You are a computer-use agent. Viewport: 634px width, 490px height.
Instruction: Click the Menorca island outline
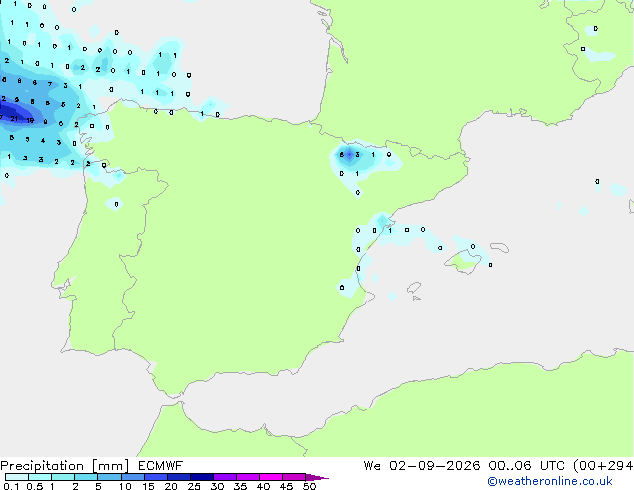[499, 247]
